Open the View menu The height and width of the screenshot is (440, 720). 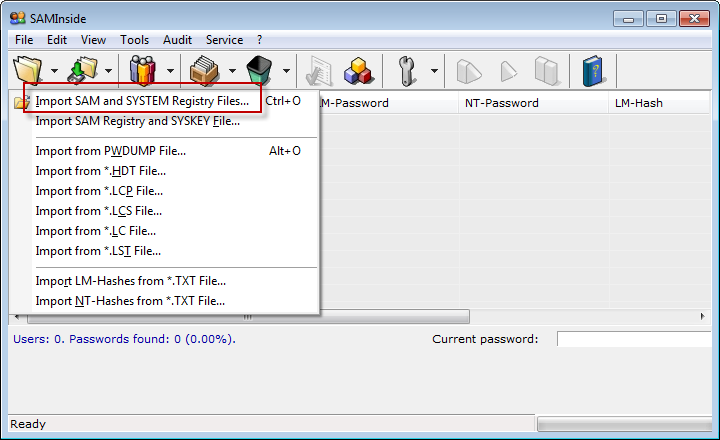coord(93,40)
